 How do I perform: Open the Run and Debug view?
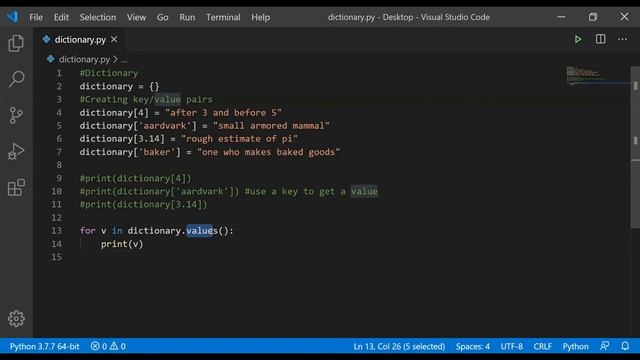point(16,151)
